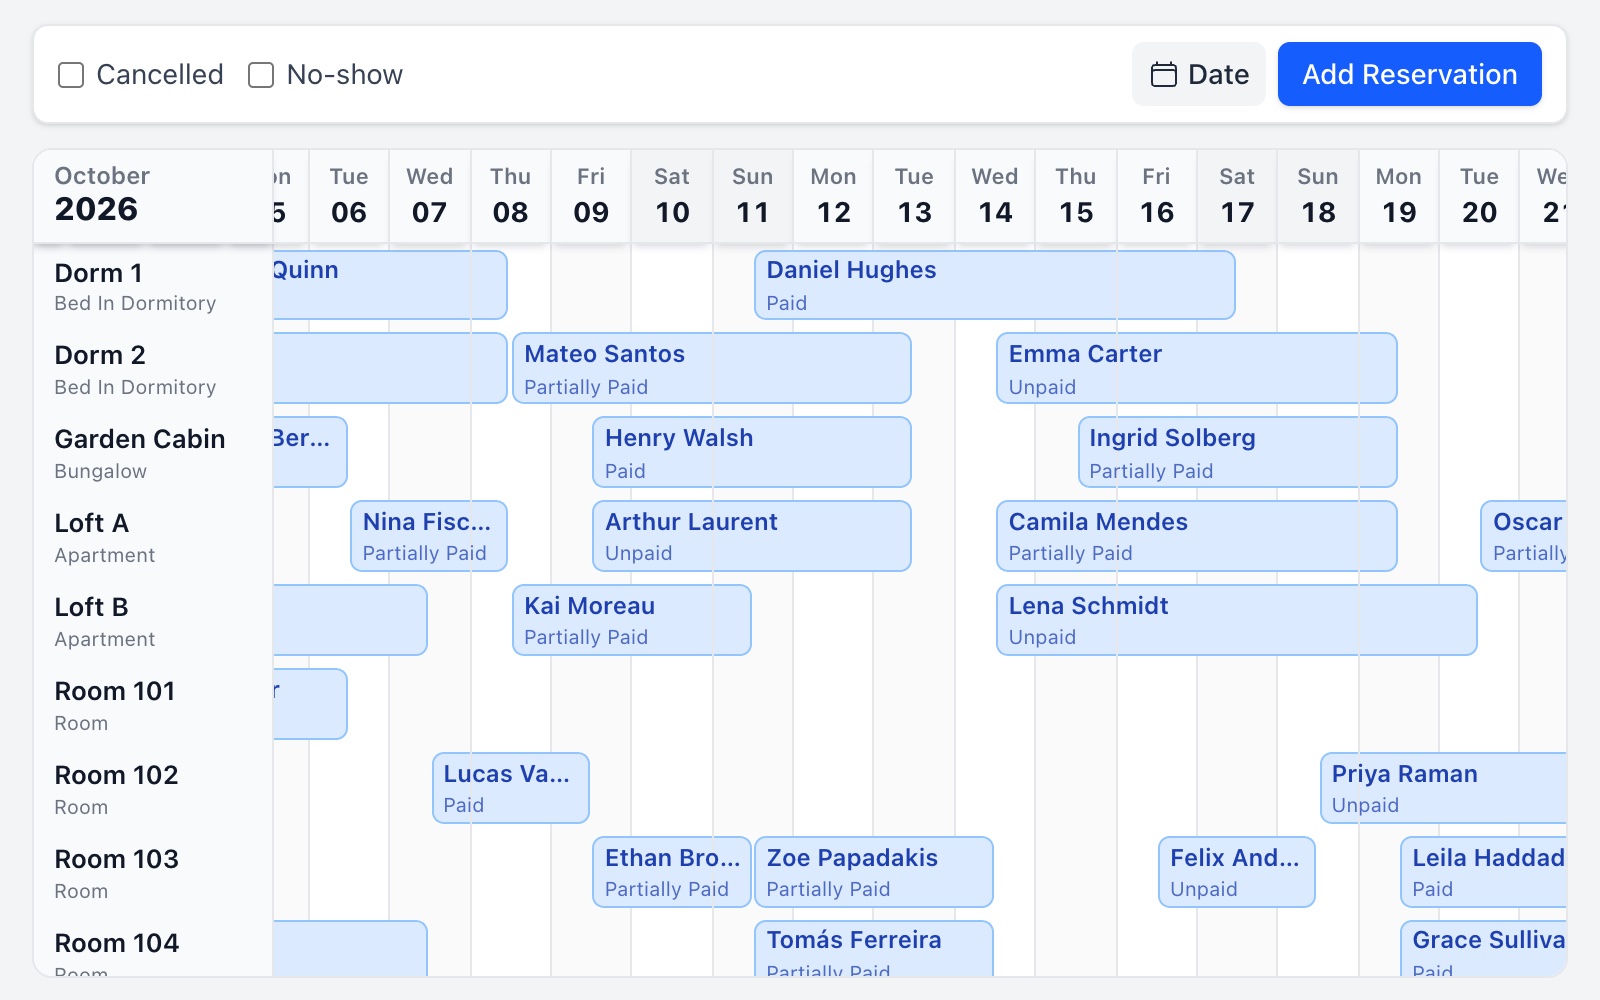Select Camila Mendes reservation block
The image size is (1600, 1000).
pos(1197,537)
